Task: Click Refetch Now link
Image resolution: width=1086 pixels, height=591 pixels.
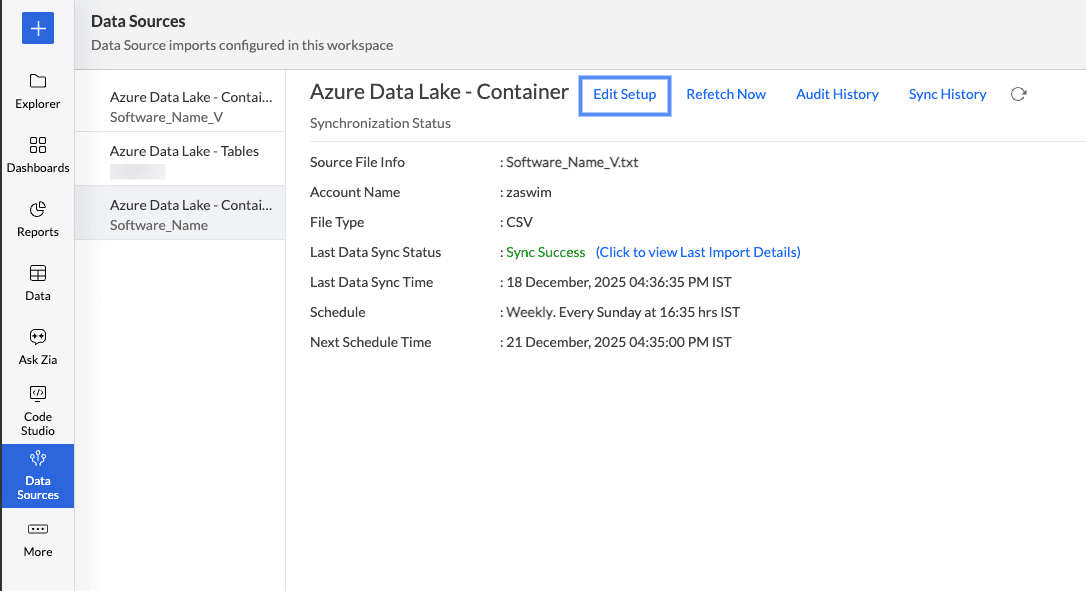Action: (x=726, y=94)
